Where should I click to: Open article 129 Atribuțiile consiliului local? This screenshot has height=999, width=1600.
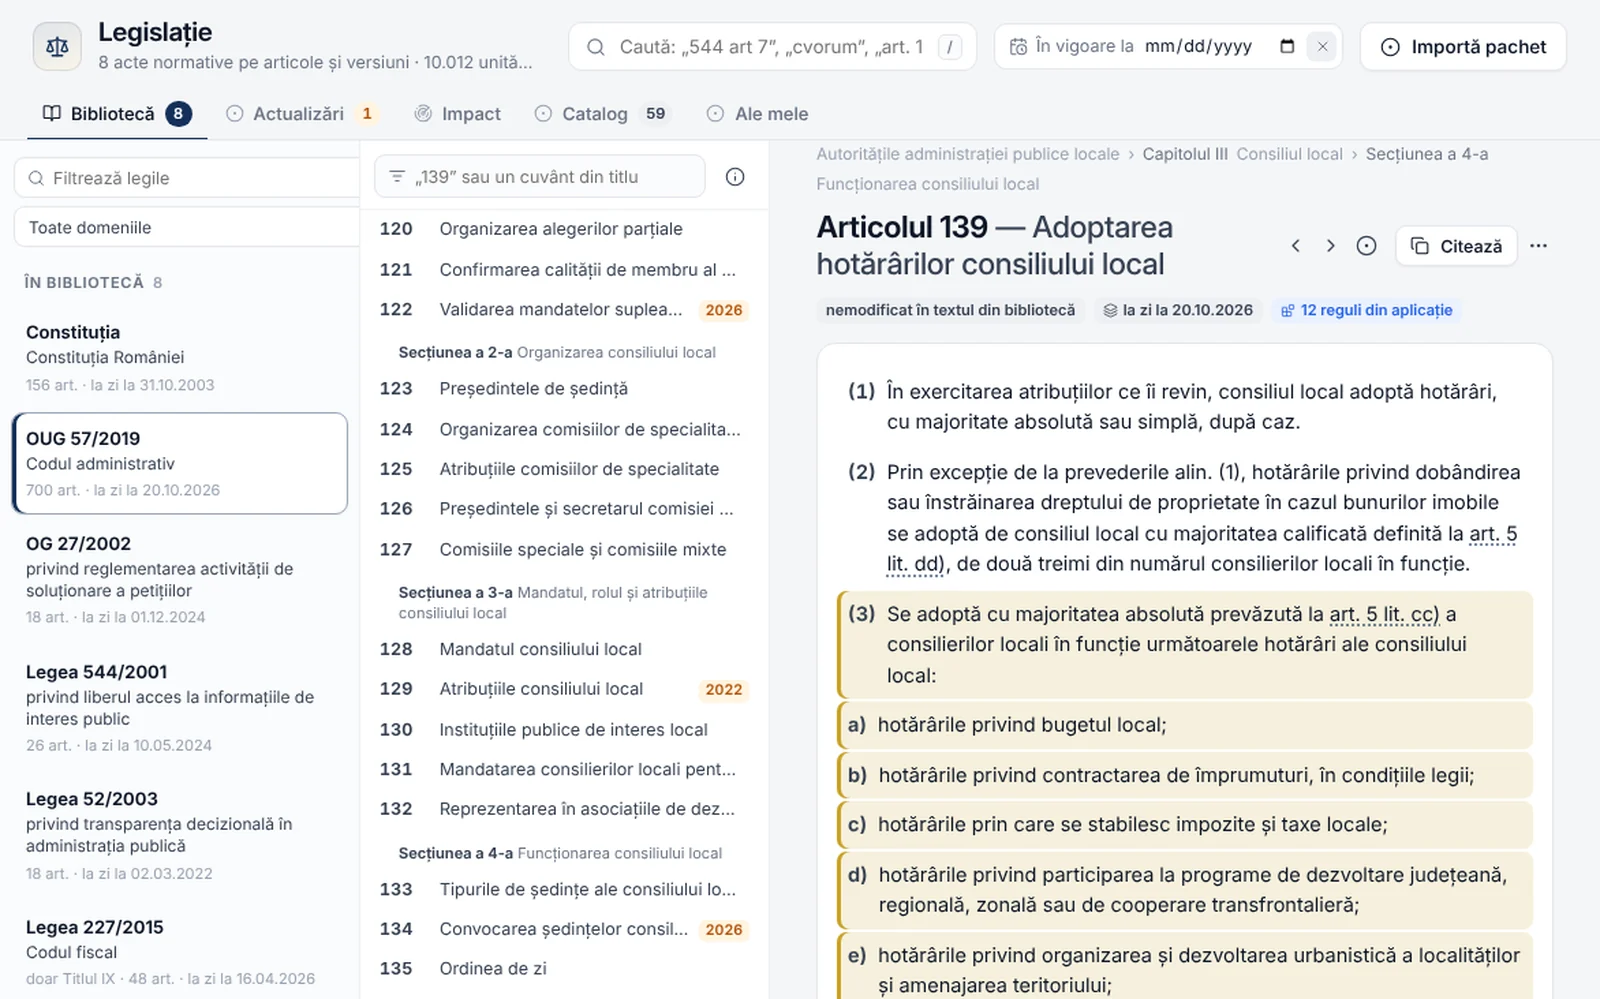click(563, 689)
